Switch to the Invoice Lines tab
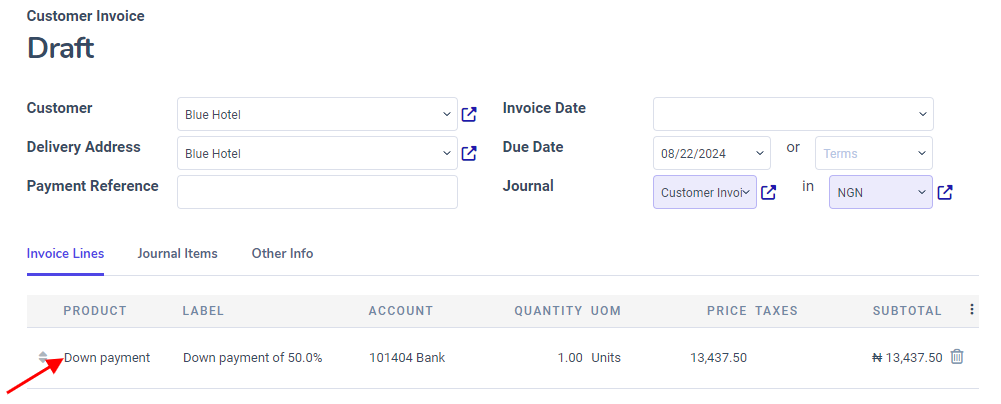This screenshot has height=404, width=1001. 65,253
